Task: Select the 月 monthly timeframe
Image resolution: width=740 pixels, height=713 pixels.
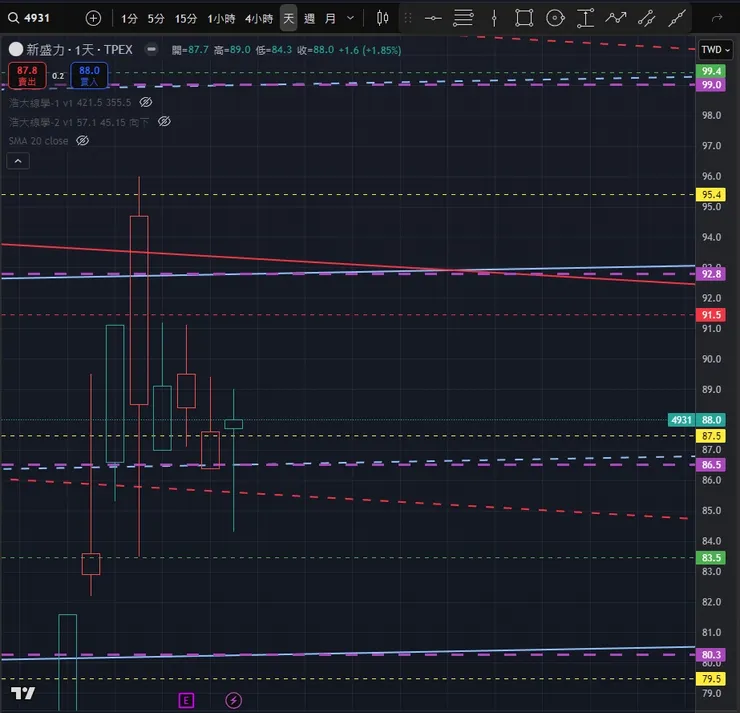Action: (x=330, y=18)
